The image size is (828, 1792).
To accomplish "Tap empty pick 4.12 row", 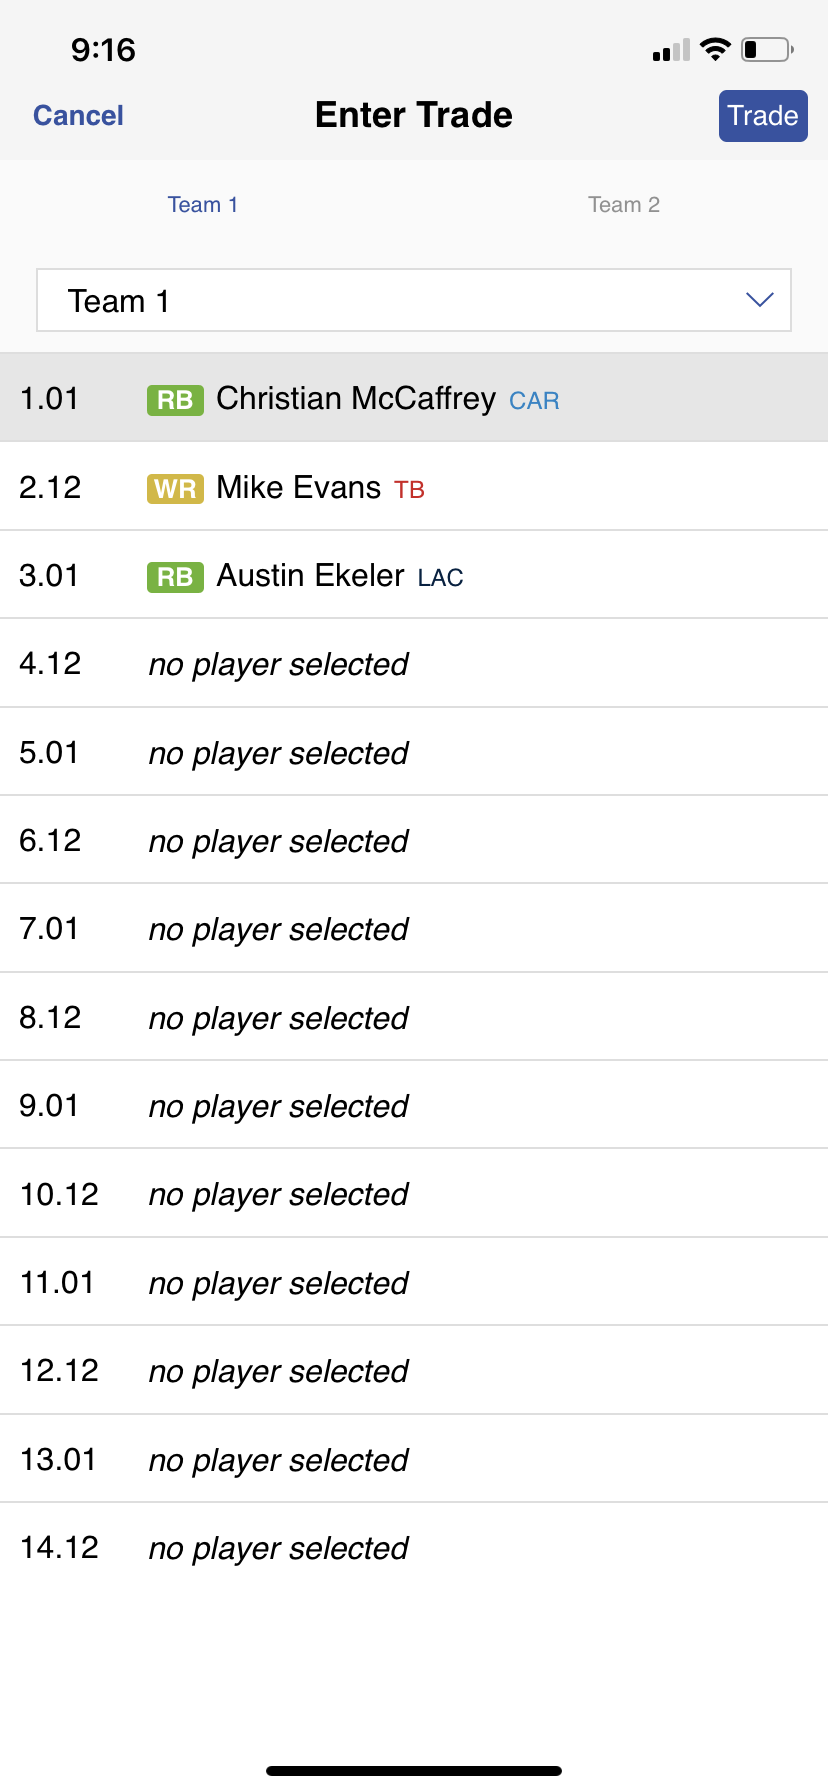I will tap(414, 664).
